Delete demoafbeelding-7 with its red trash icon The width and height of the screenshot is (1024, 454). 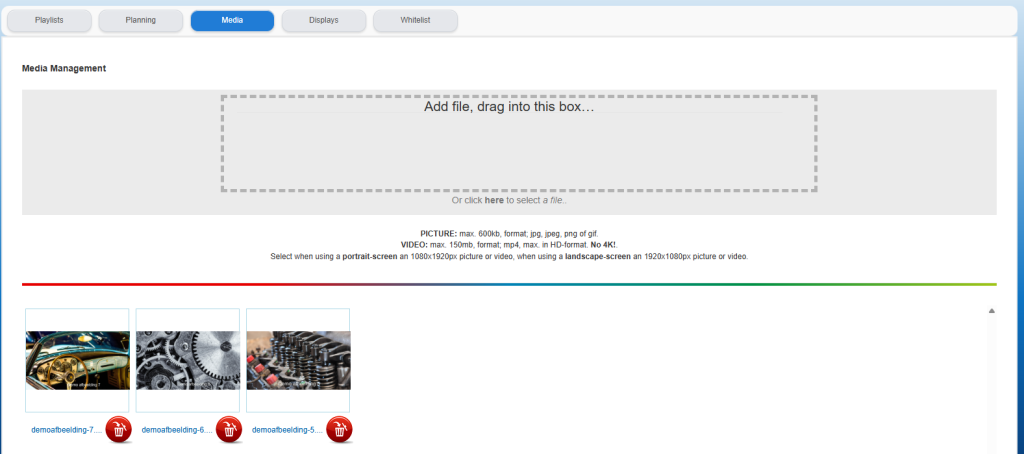pos(118,429)
